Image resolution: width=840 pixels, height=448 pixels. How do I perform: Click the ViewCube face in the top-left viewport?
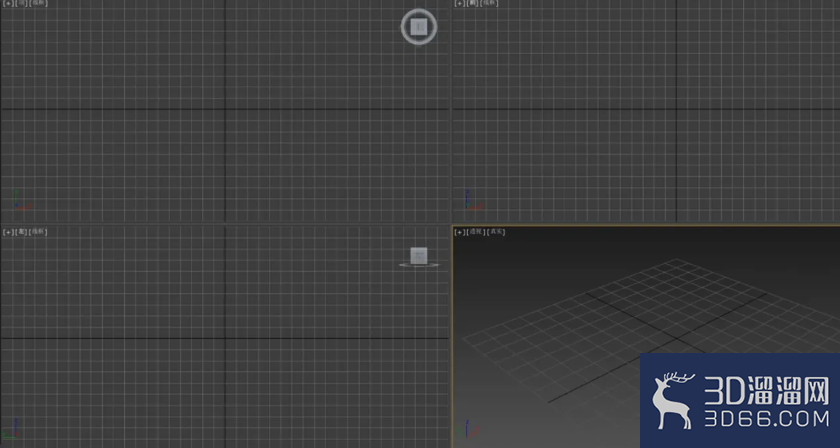tap(419, 26)
